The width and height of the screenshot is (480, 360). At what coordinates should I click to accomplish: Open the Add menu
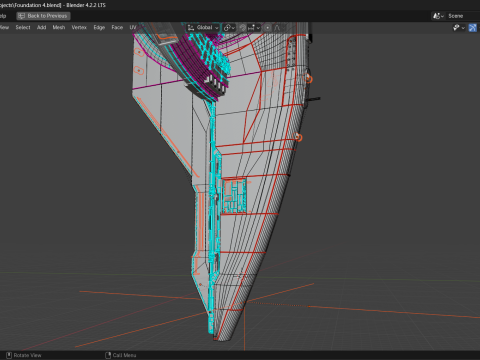tap(41, 27)
